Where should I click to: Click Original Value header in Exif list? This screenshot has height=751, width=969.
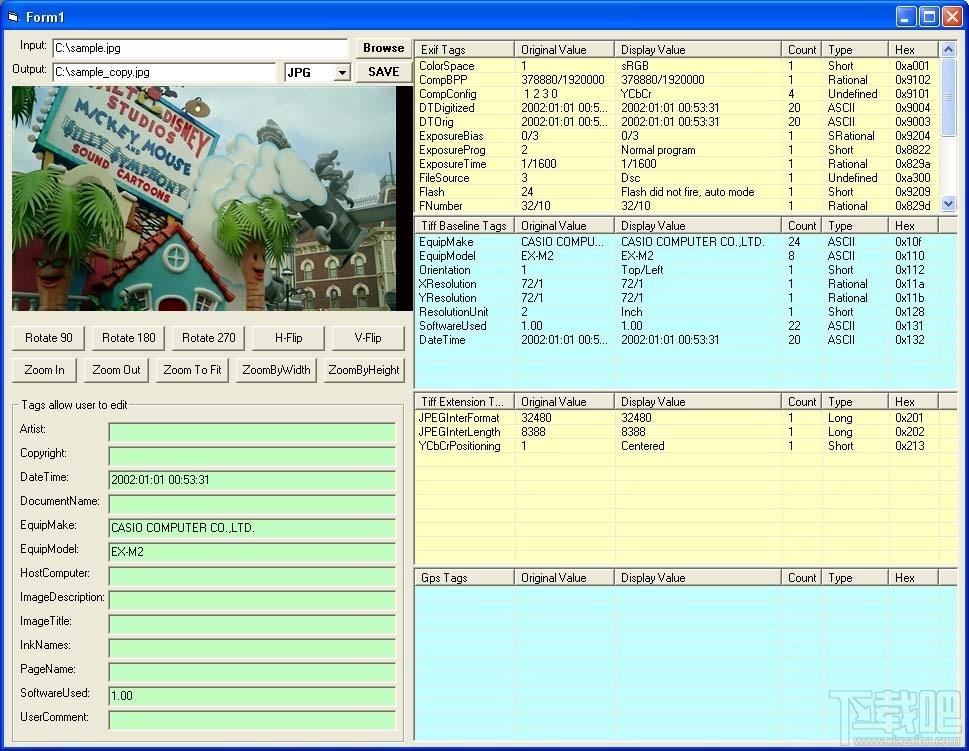pyautogui.click(x=564, y=49)
